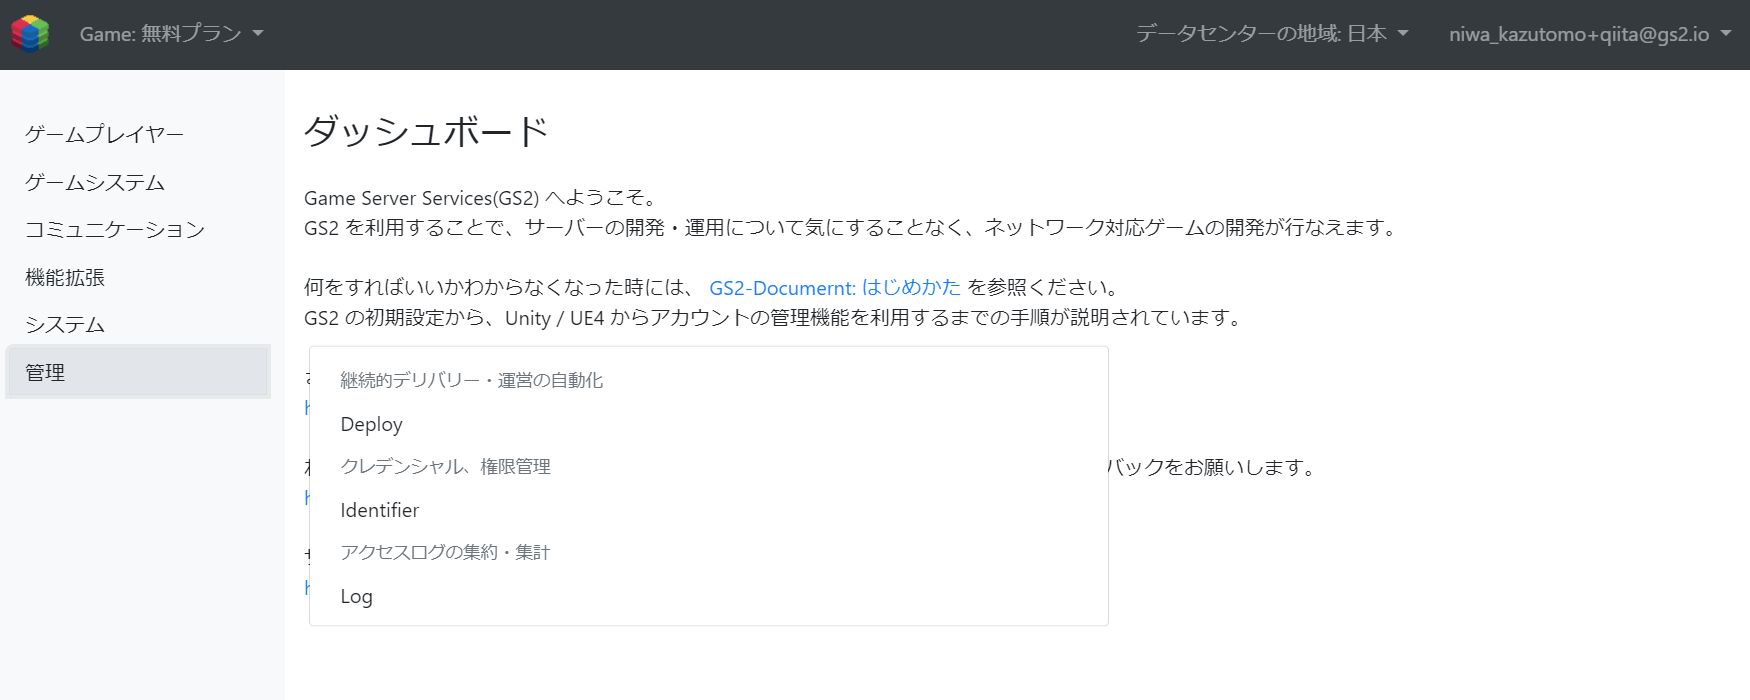Click the caret arrow beside 無料プラン

(x=258, y=34)
